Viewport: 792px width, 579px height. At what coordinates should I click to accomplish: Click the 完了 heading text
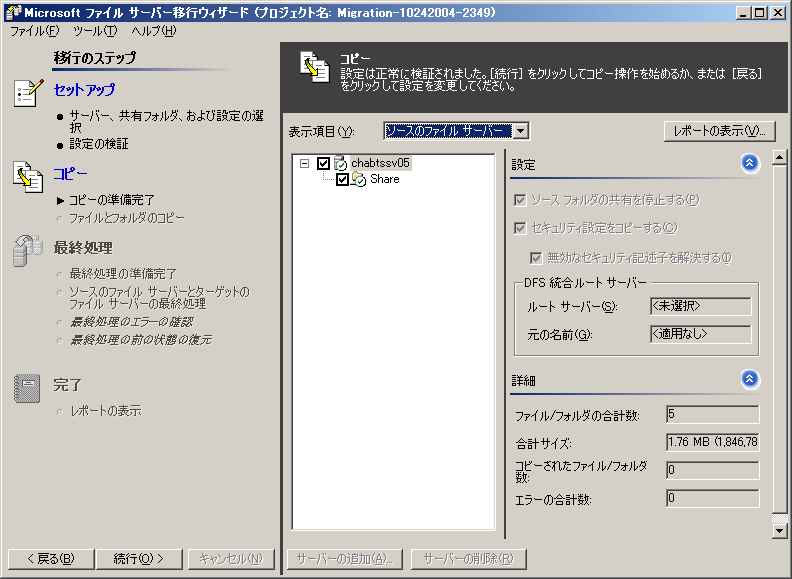point(67,385)
